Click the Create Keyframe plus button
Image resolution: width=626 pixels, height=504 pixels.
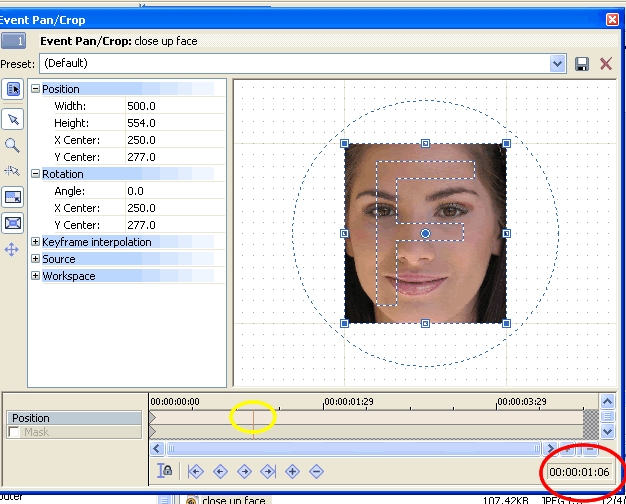[292, 470]
